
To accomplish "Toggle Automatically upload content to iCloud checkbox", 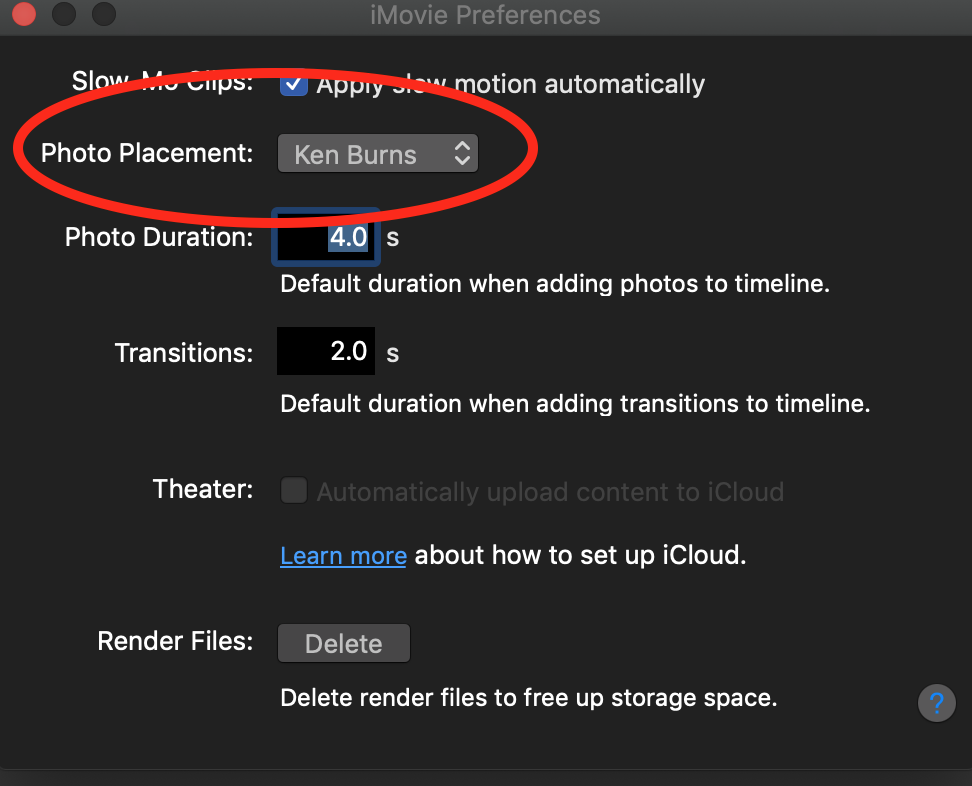I will (293, 490).
